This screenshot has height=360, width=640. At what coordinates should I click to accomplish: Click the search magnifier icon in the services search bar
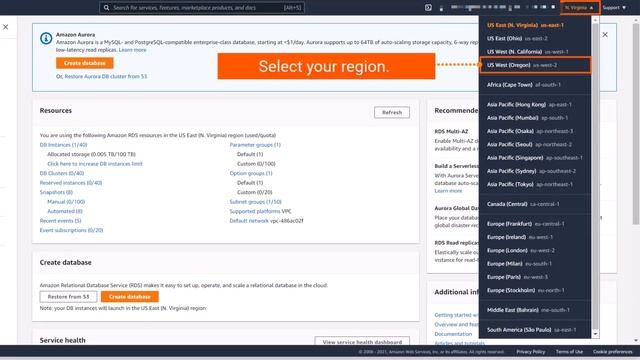click(x=106, y=8)
